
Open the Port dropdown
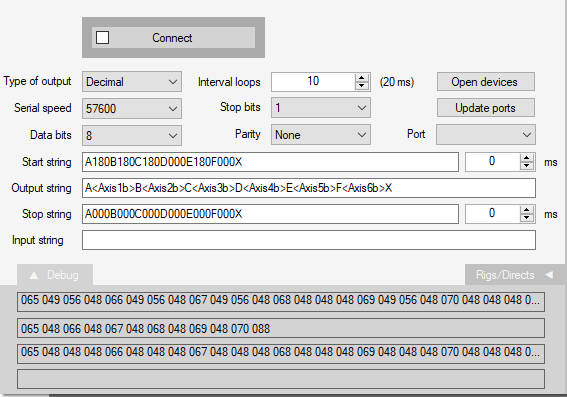[486, 135]
